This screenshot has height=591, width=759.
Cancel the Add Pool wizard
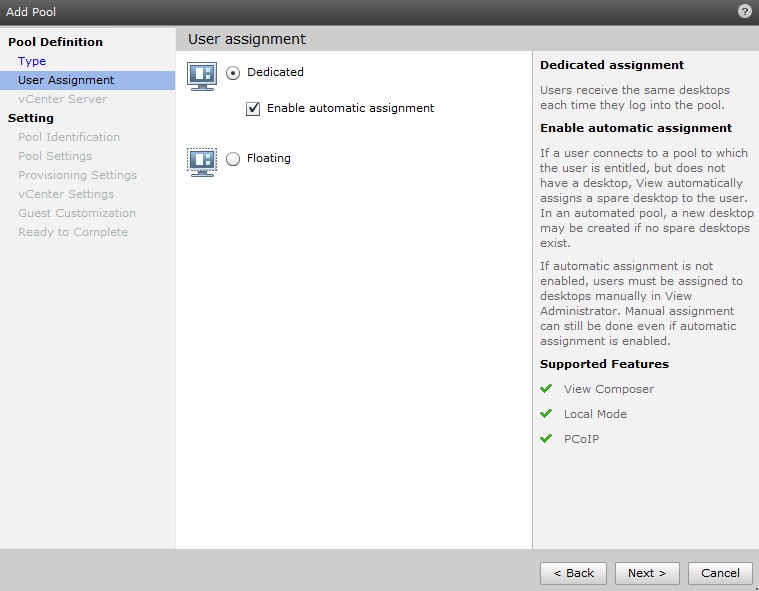coord(720,573)
